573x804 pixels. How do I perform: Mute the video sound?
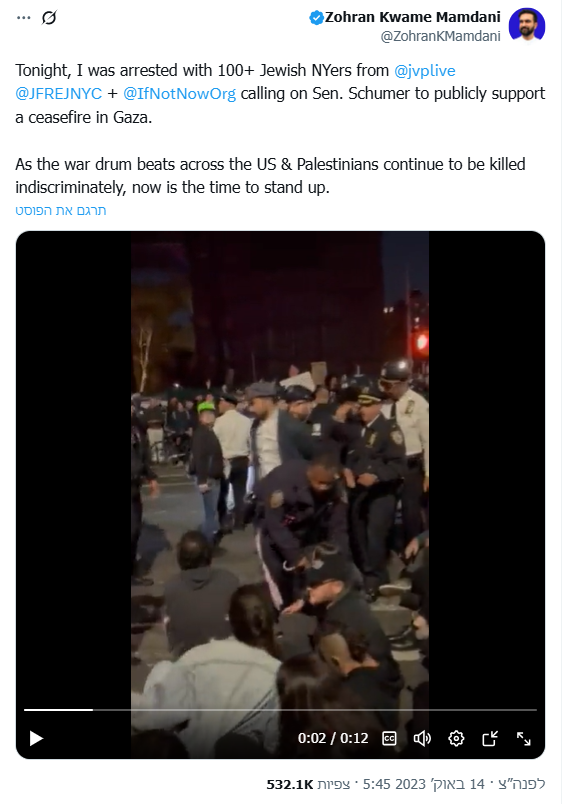(x=422, y=738)
